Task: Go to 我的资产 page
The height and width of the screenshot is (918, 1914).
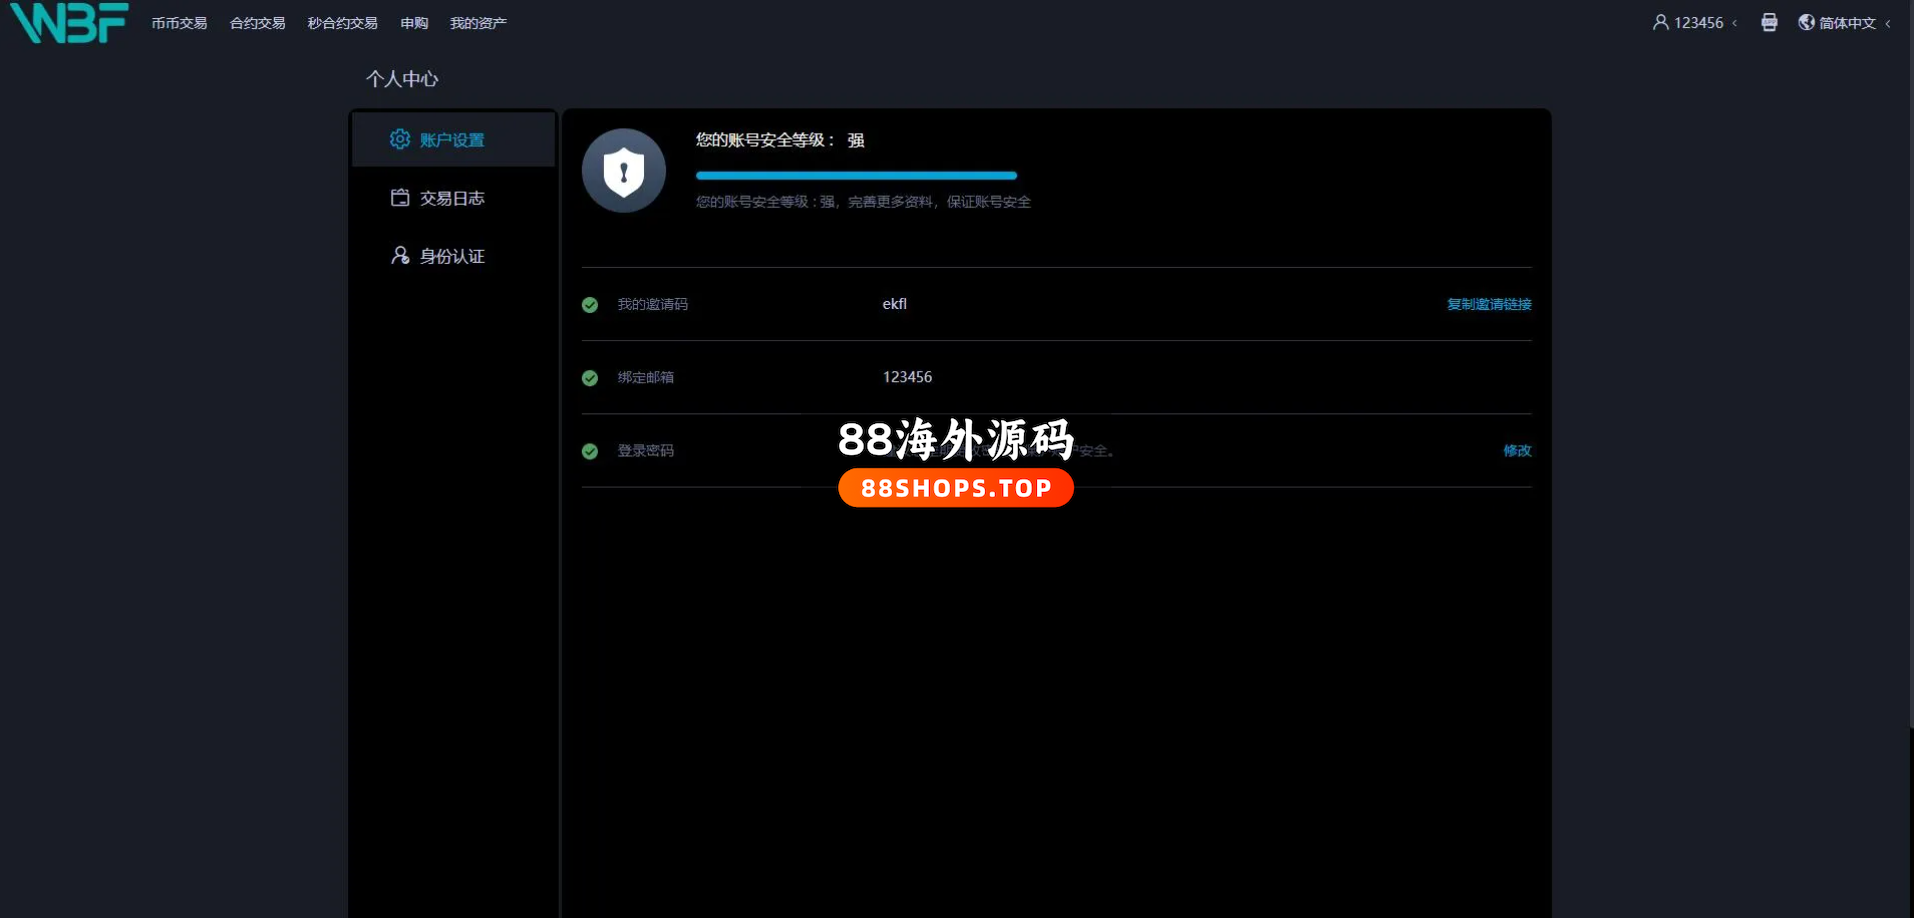Action: click(x=478, y=23)
